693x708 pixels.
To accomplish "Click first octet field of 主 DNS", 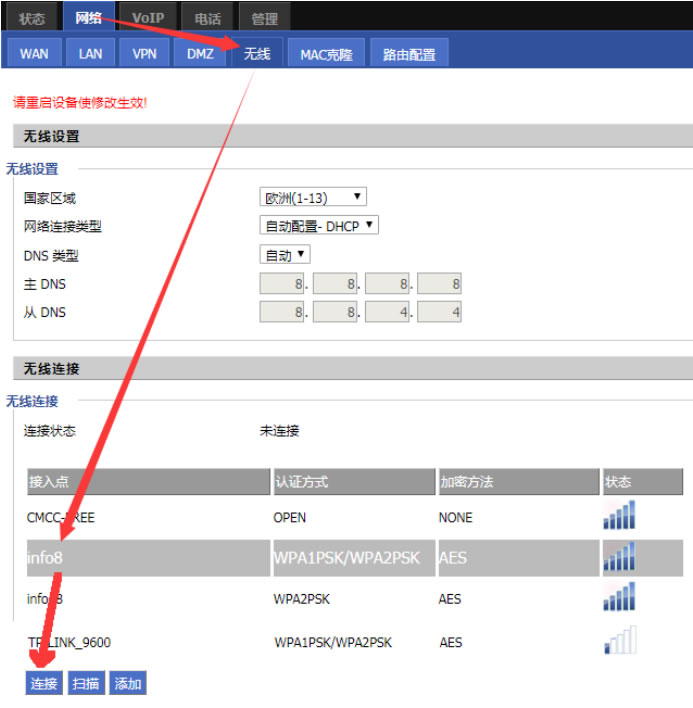I will [x=282, y=284].
